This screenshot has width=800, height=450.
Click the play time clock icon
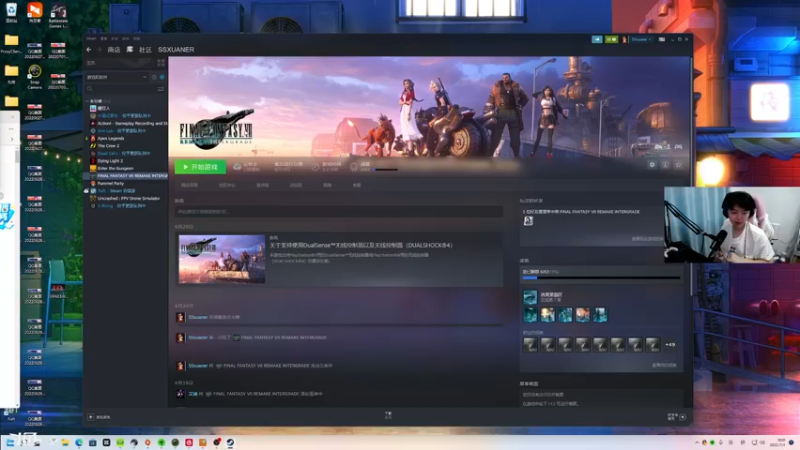coord(315,167)
